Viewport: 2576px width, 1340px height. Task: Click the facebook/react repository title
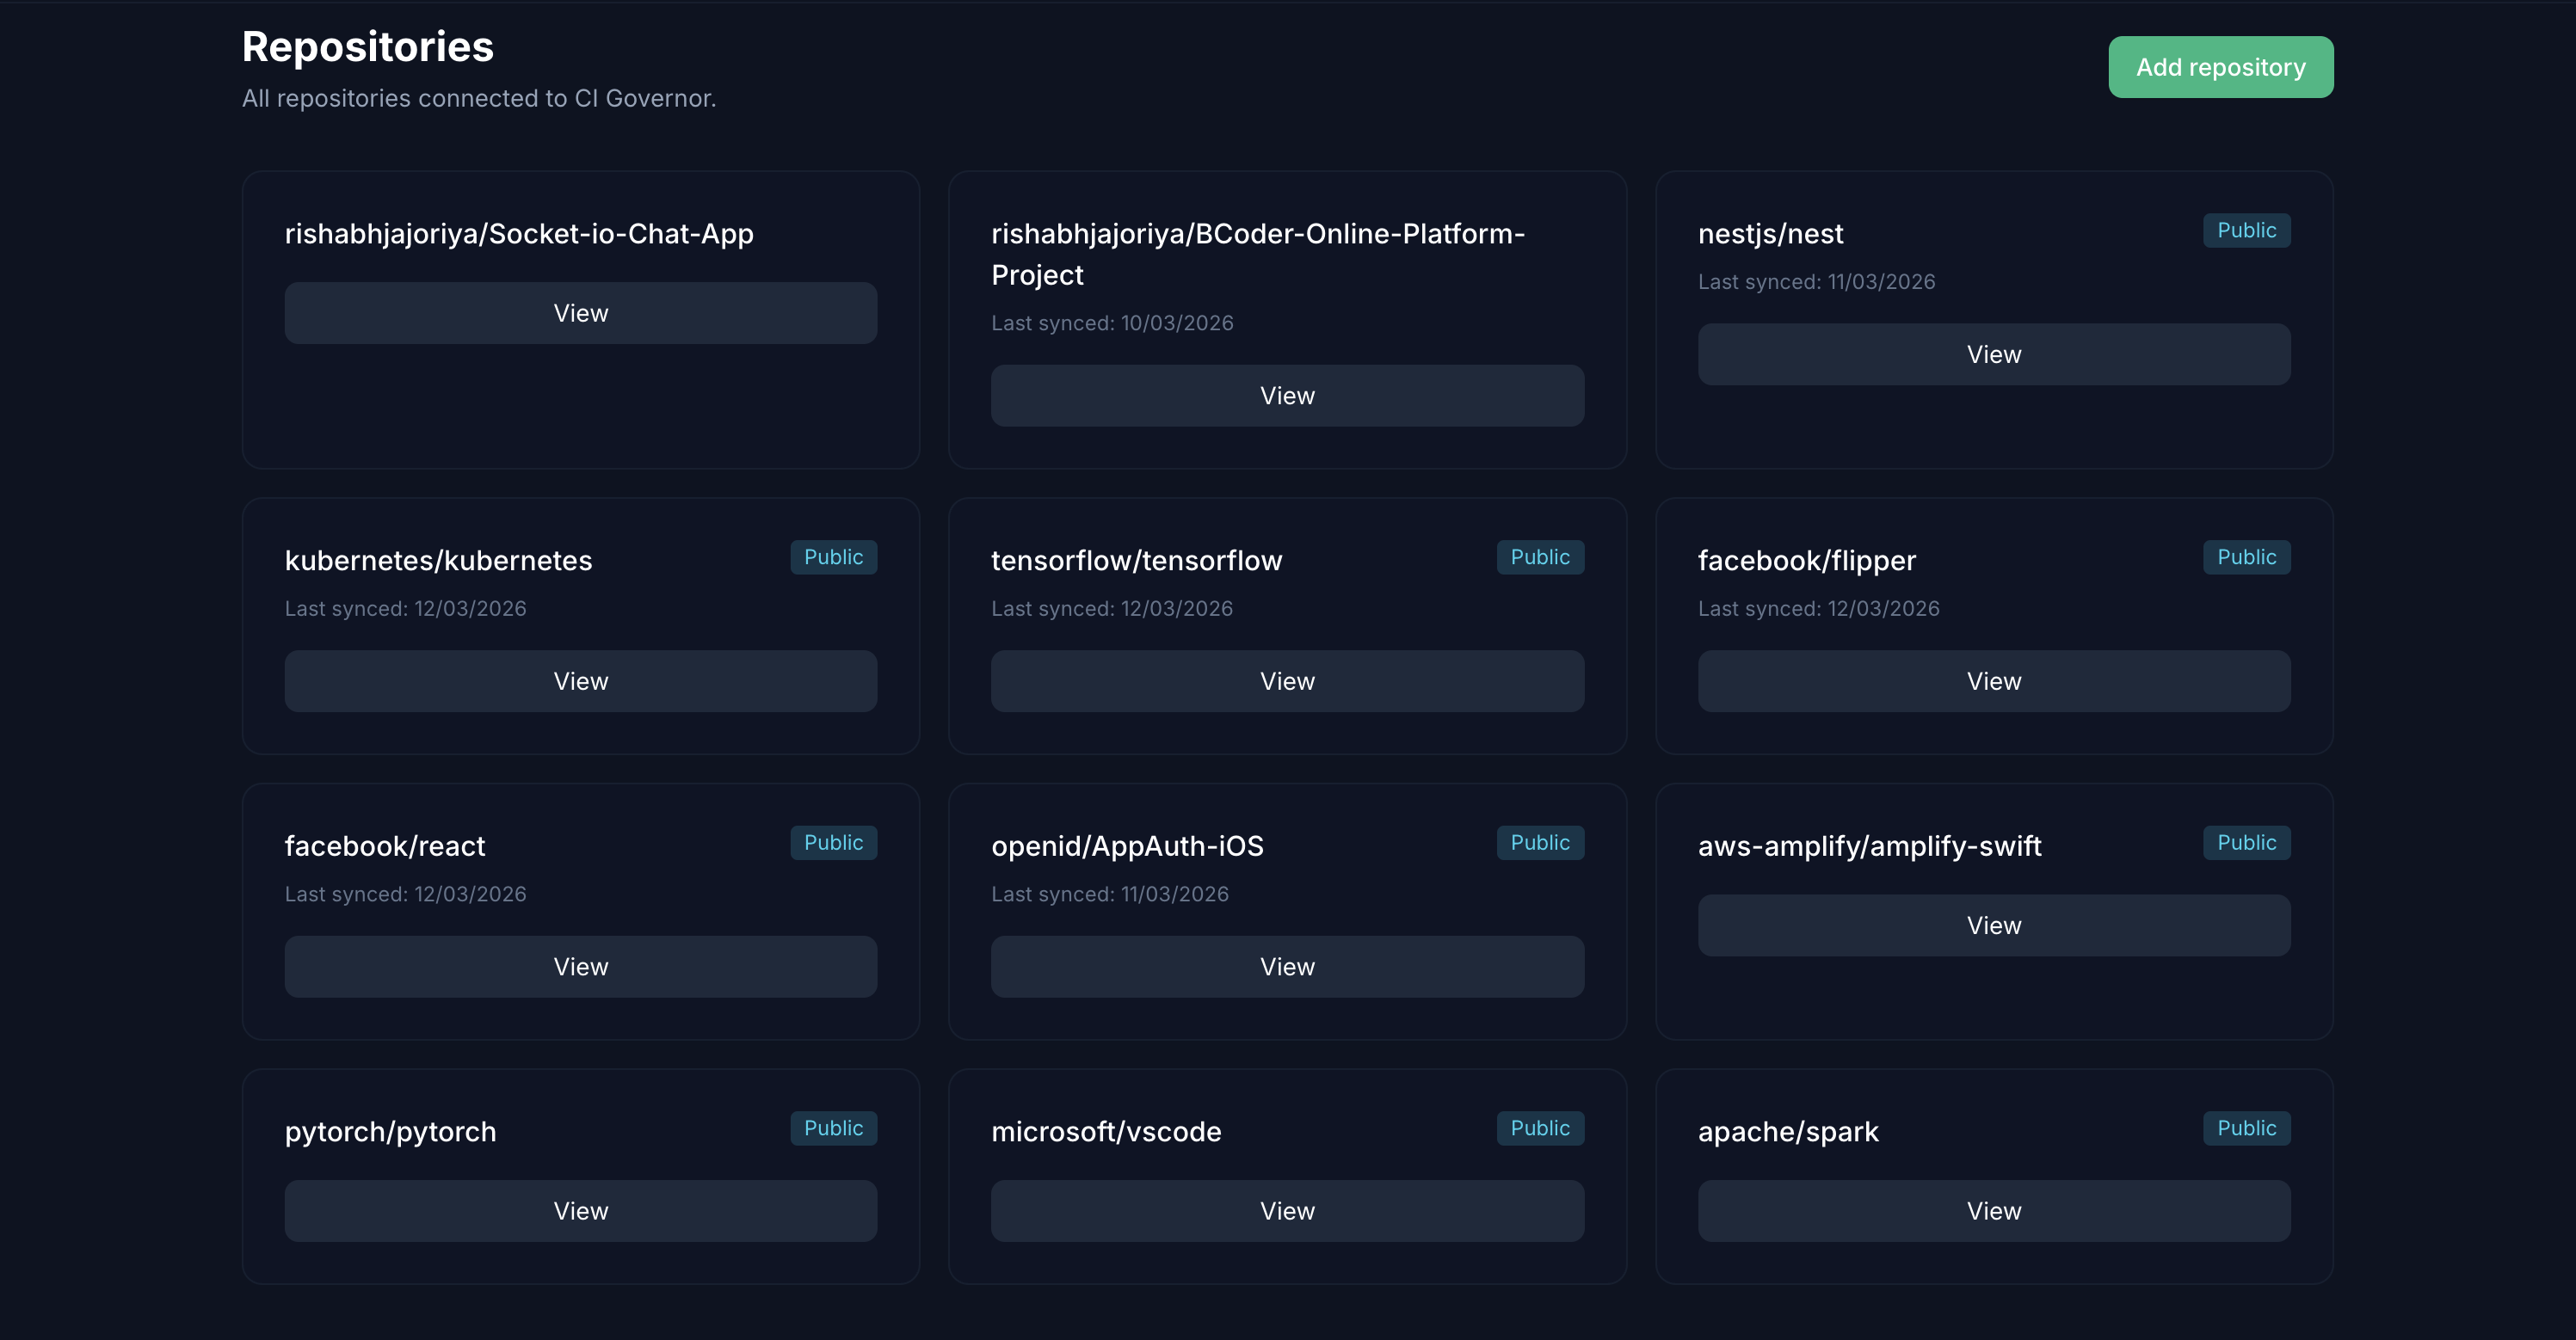pos(385,846)
